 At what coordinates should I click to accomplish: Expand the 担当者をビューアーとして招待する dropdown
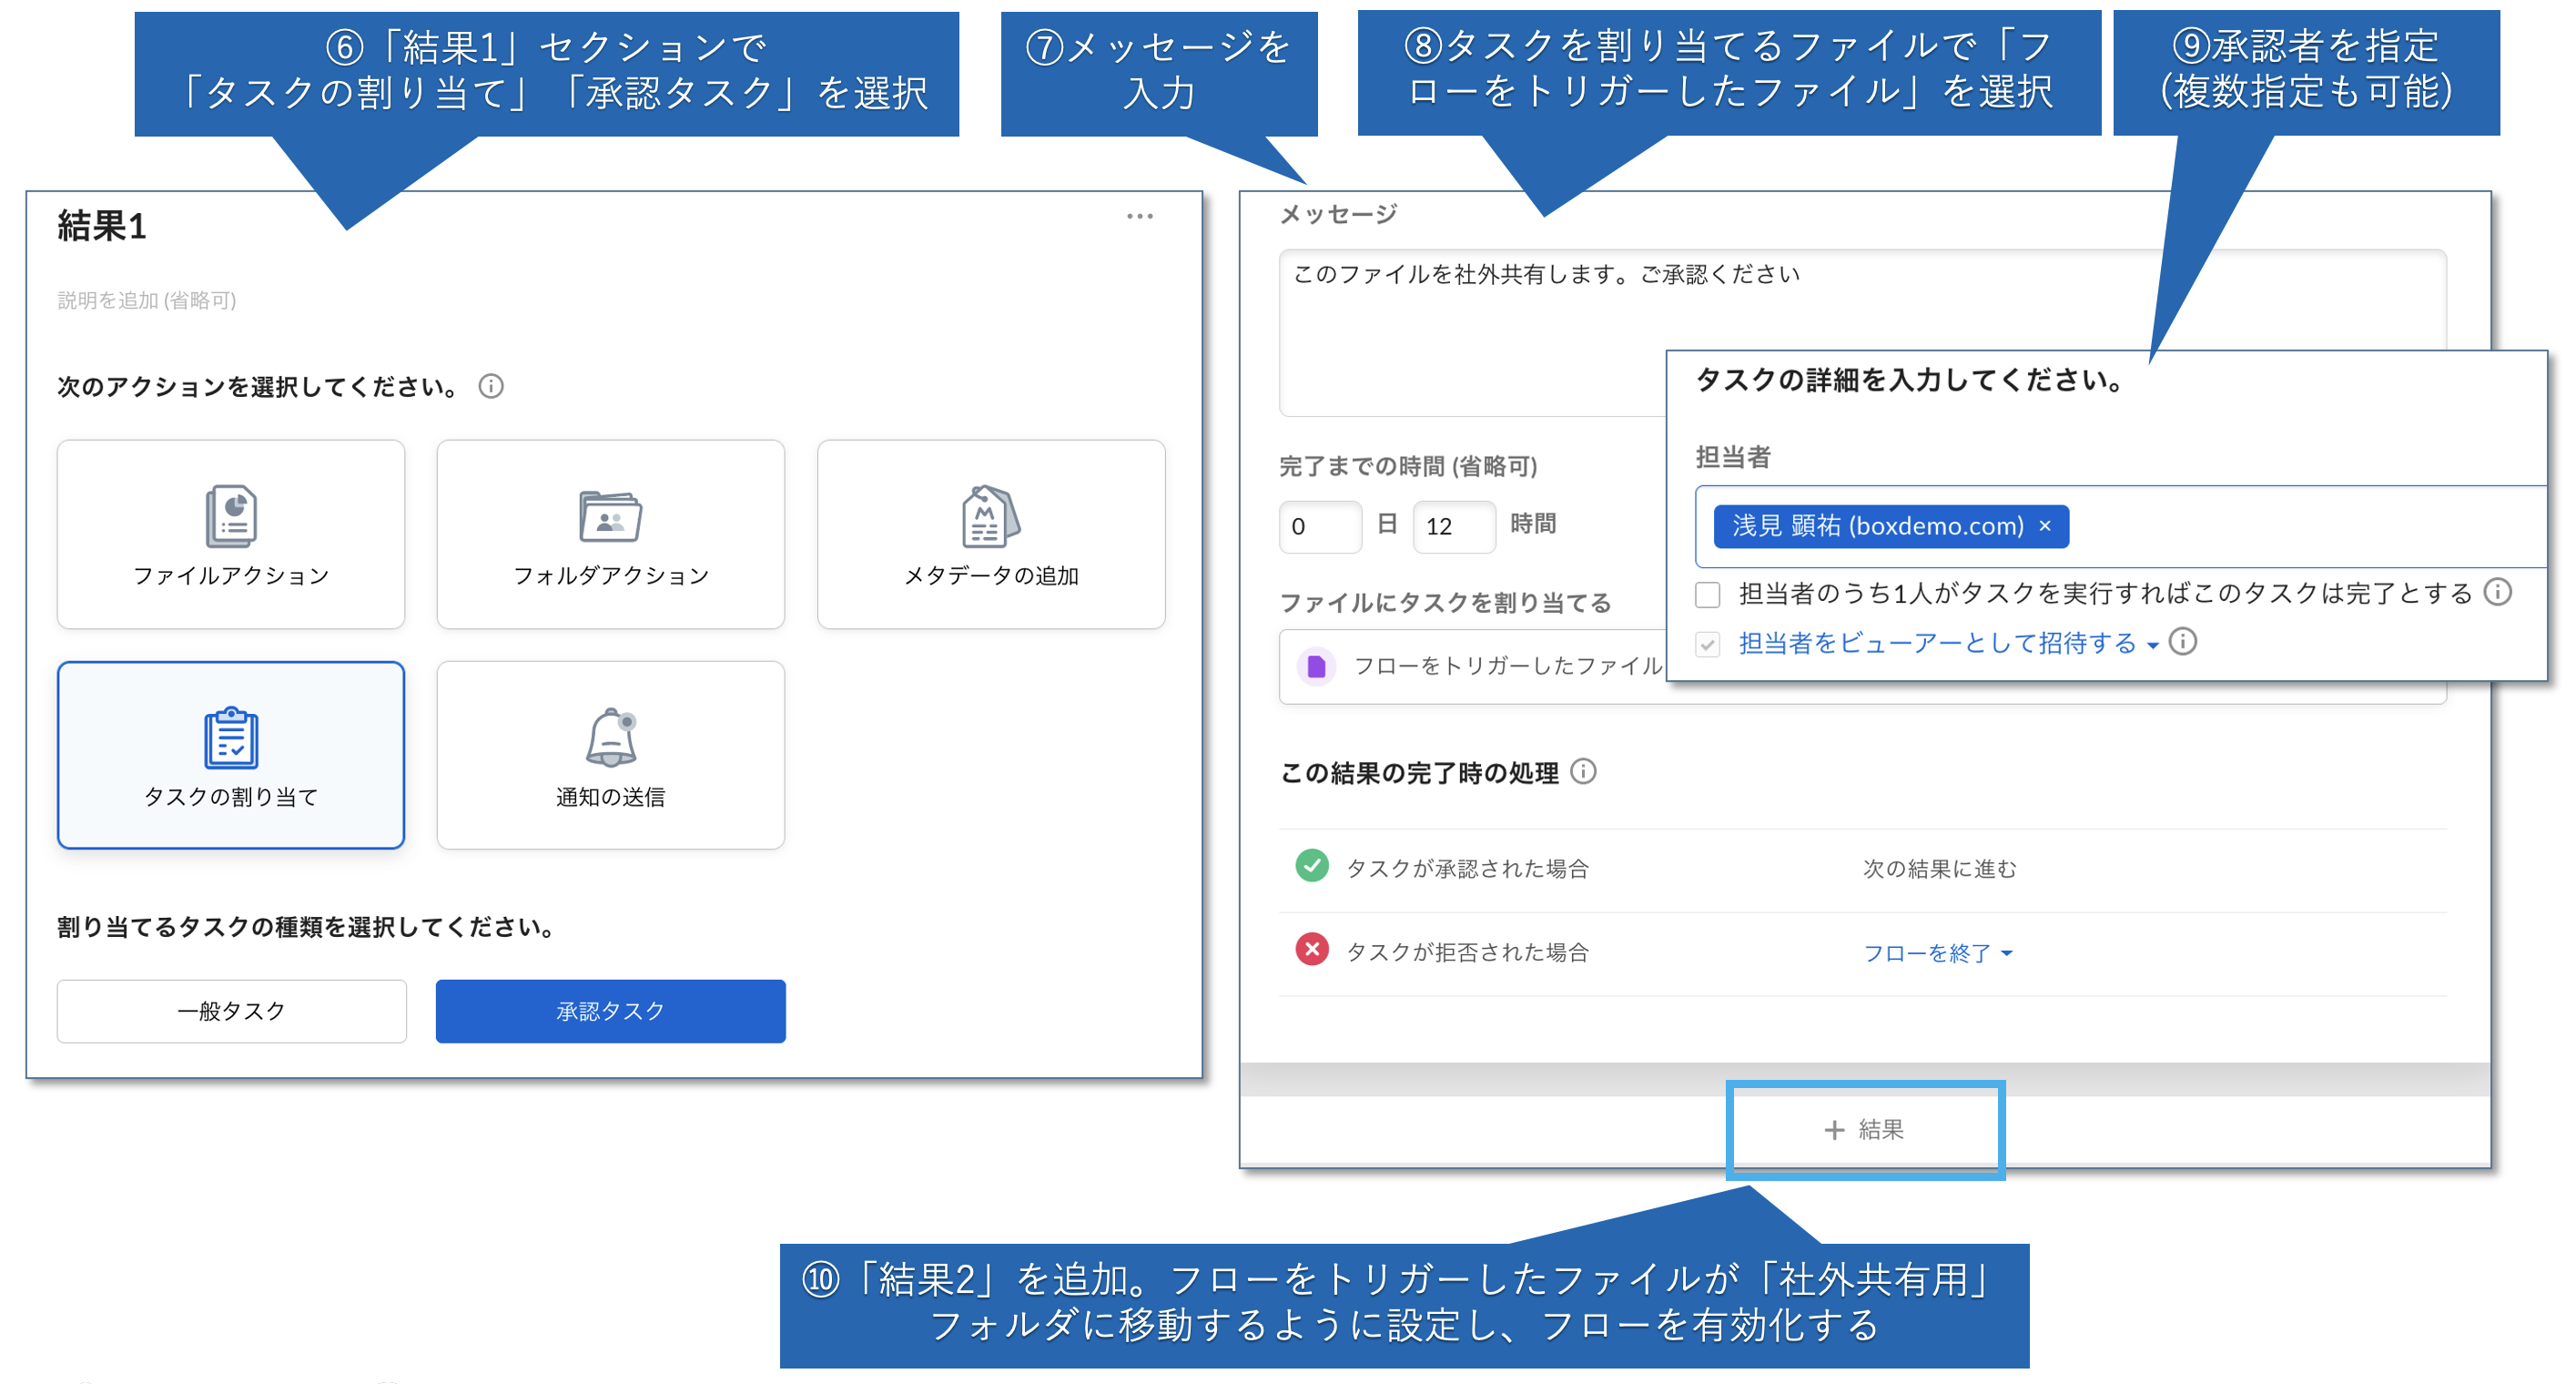1948,643
